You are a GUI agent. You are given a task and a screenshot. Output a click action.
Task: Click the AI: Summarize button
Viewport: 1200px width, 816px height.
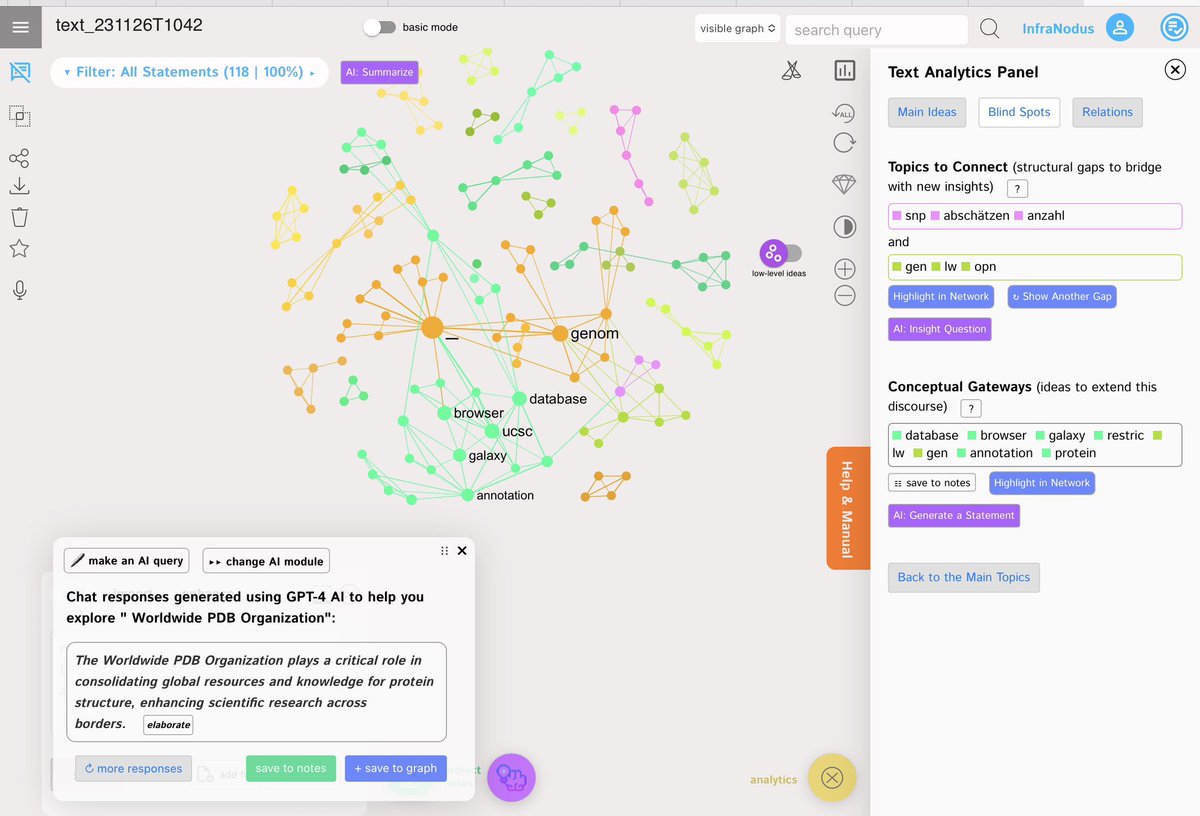379,72
